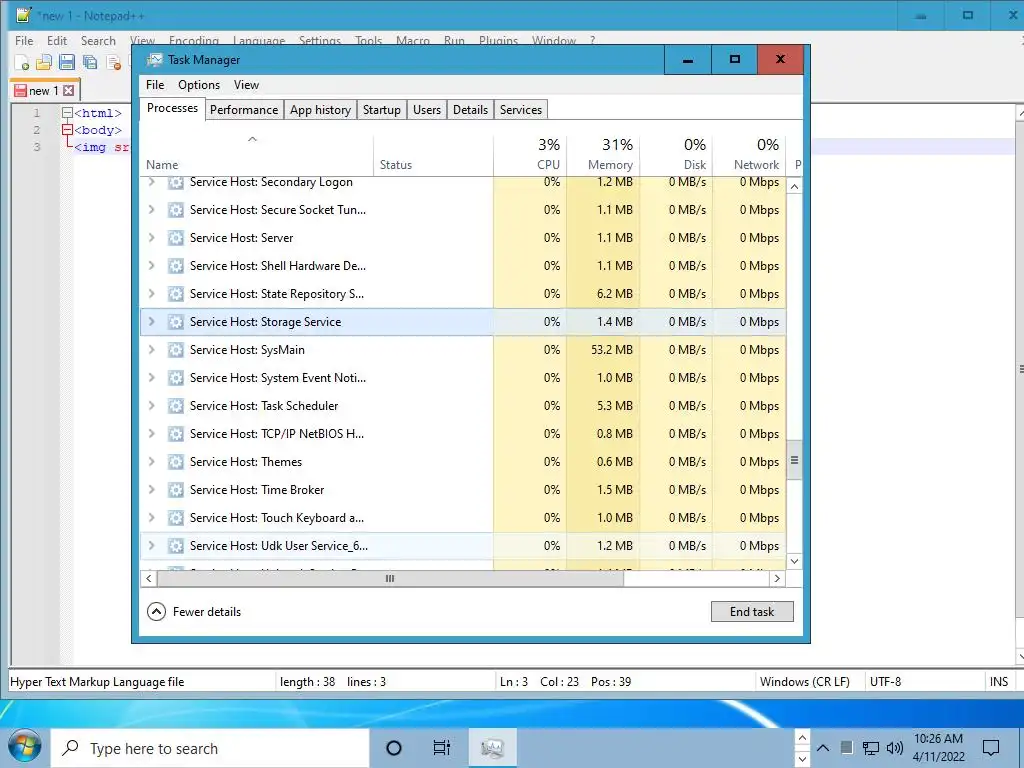
Task: Collapse the body fold marker on line 2
Action: pyautogui.click(x=67, y=130)
